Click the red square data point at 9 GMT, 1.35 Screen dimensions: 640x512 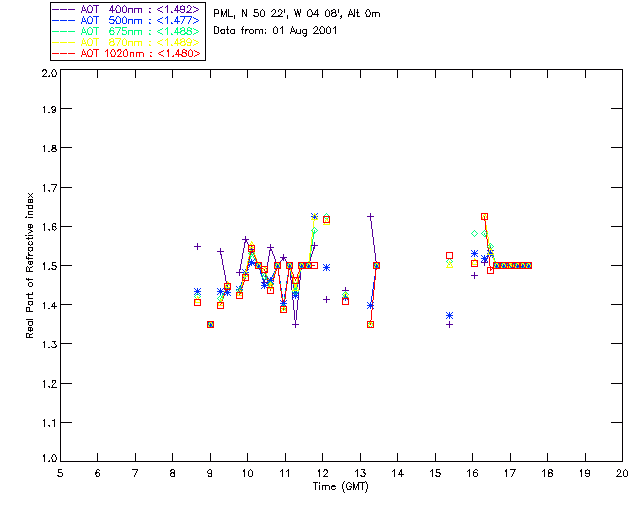click(x=210, y=325)
